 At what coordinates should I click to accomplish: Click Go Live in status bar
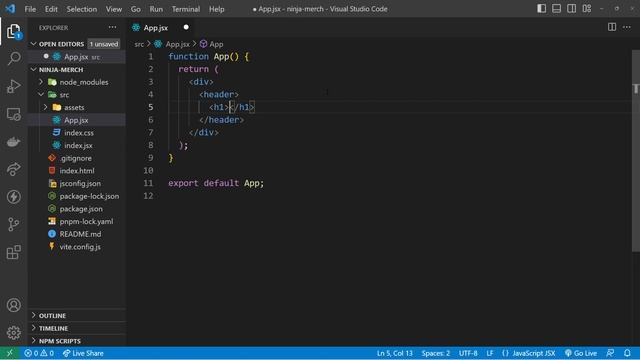581,353
